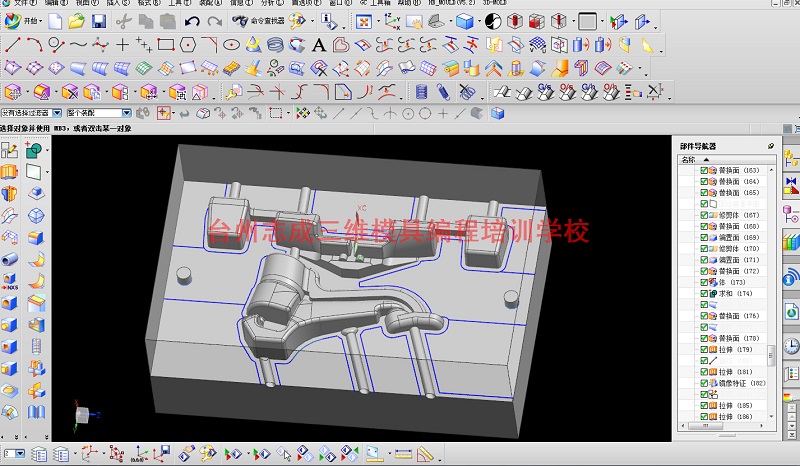This screenshot has width=800, height=466.
Task: Click the scissors Cut icon
Action: click(x=123, y=21)
